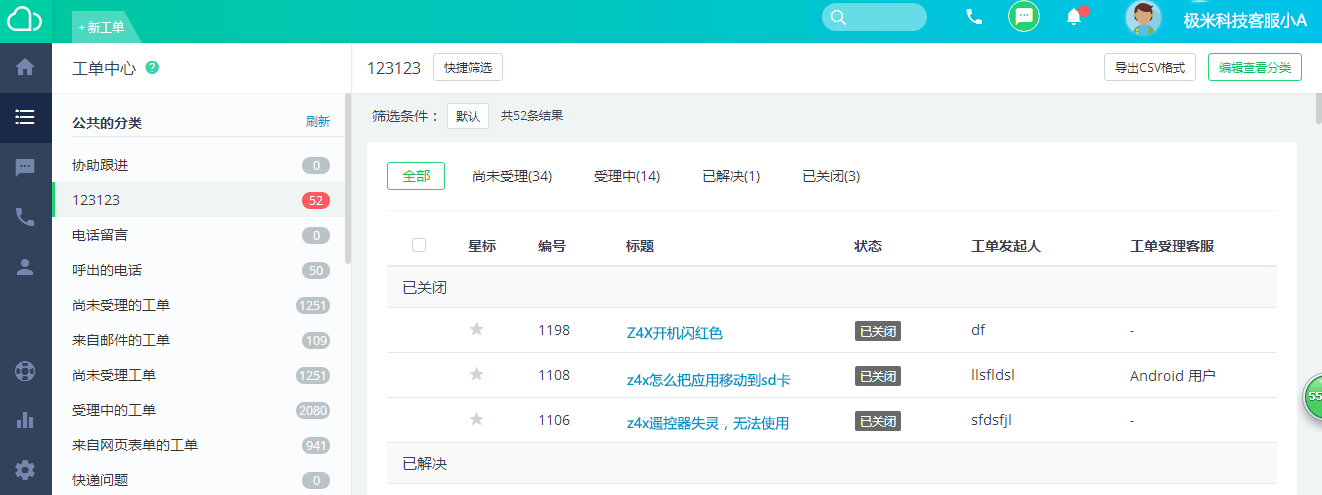
Task: Open the chat messages sidebar icon
Action: [25, 167]
